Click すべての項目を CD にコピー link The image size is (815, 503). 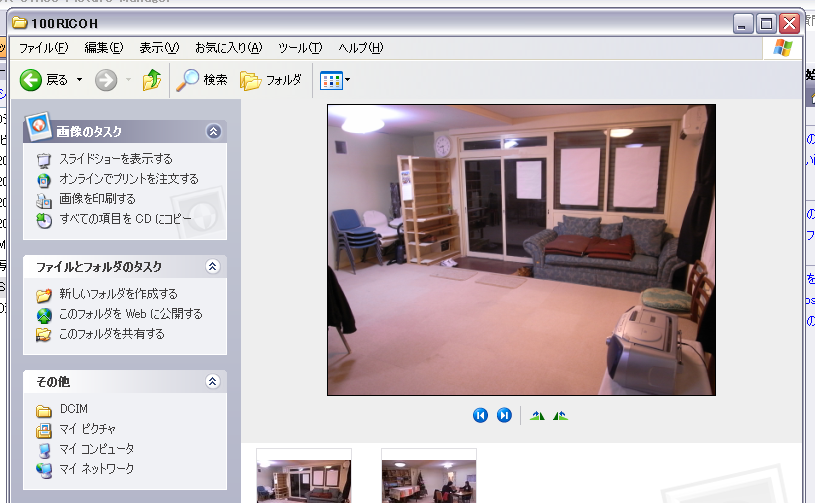tap(125, 219)
